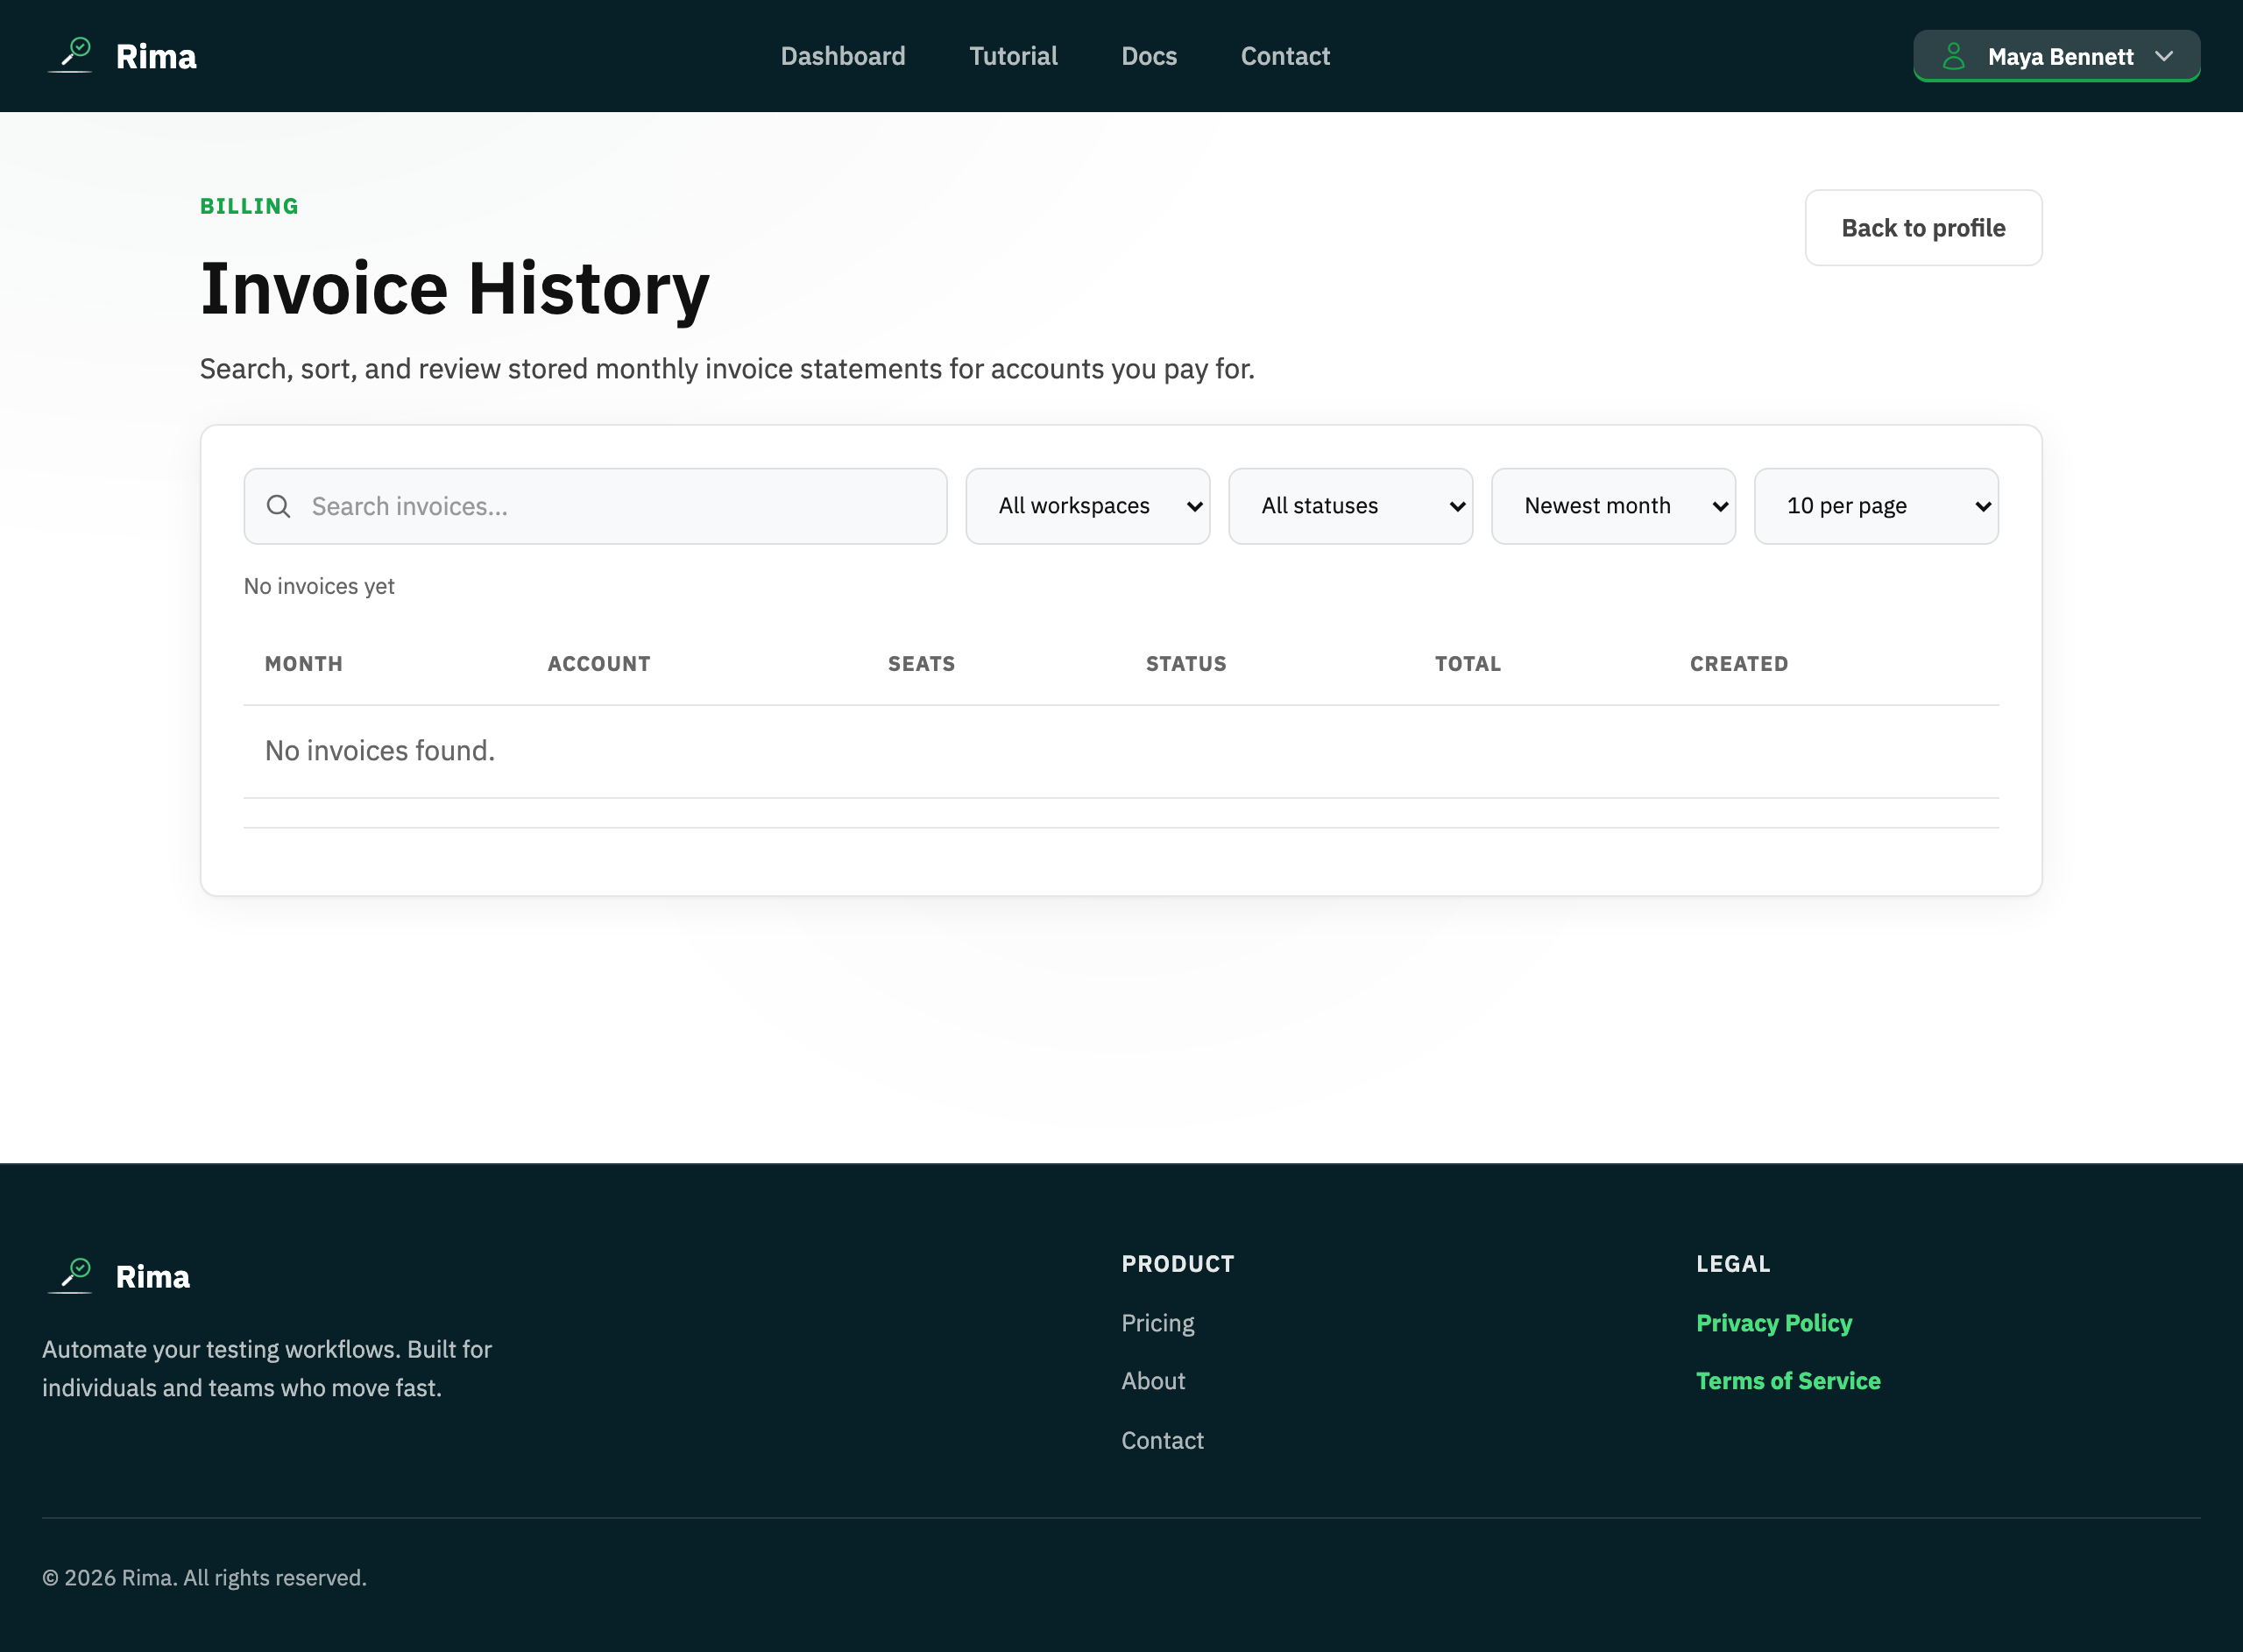The image size is (2243, 1652).
Task: Click the user avatar icon beside Maya Bennett
Action: click(1953, 56)
